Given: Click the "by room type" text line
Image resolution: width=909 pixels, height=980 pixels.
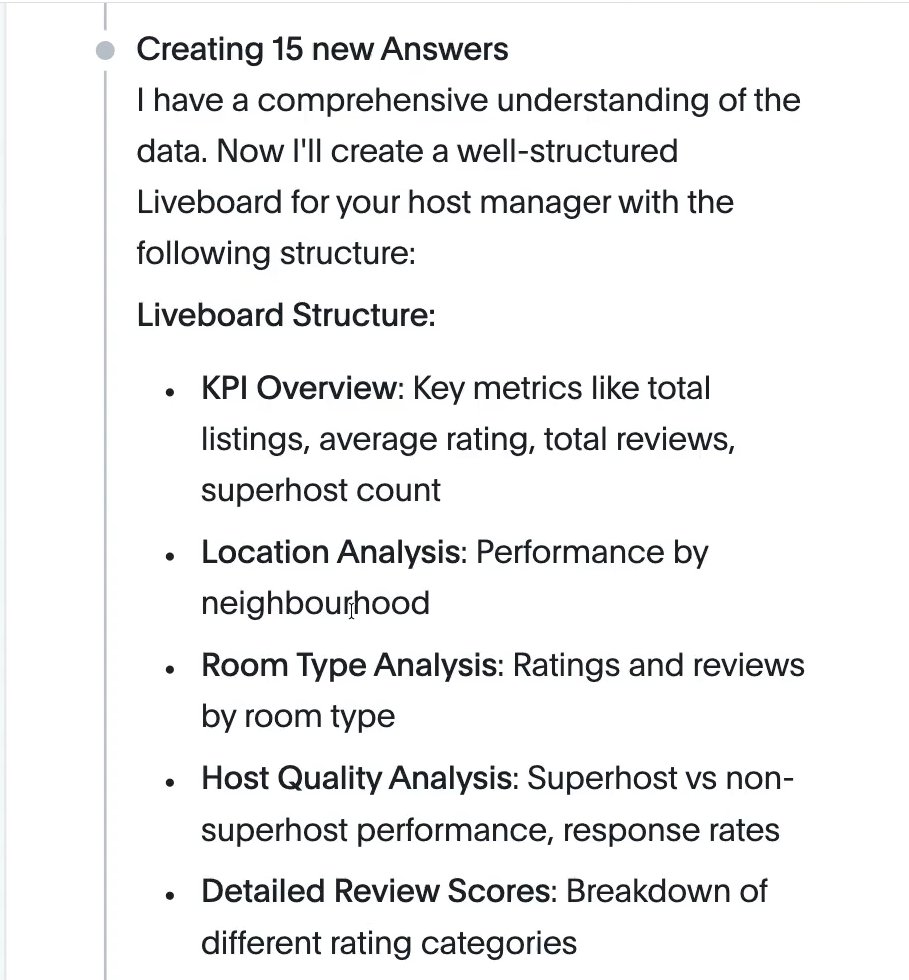Looking at the screenshot, I should [298, 716].
